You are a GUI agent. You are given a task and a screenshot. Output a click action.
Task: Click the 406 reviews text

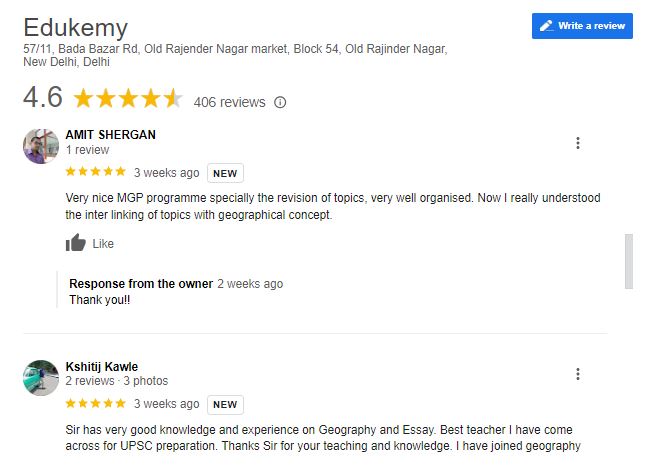point(229,102)
